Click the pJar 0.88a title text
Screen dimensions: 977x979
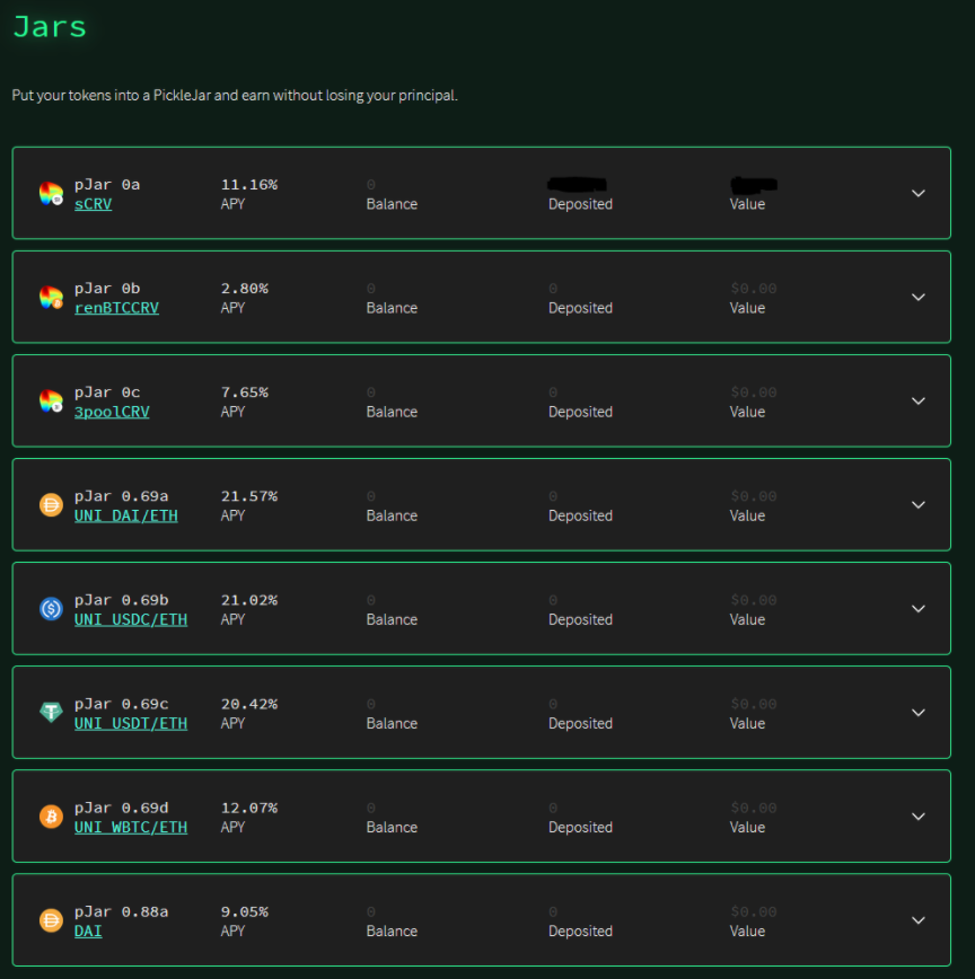pos(121,912)
